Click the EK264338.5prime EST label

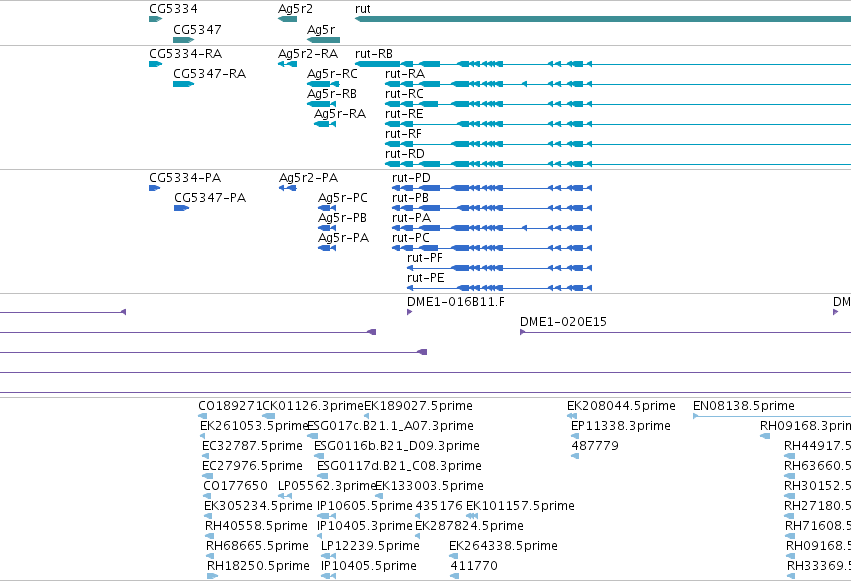click(x=504, y=547)
